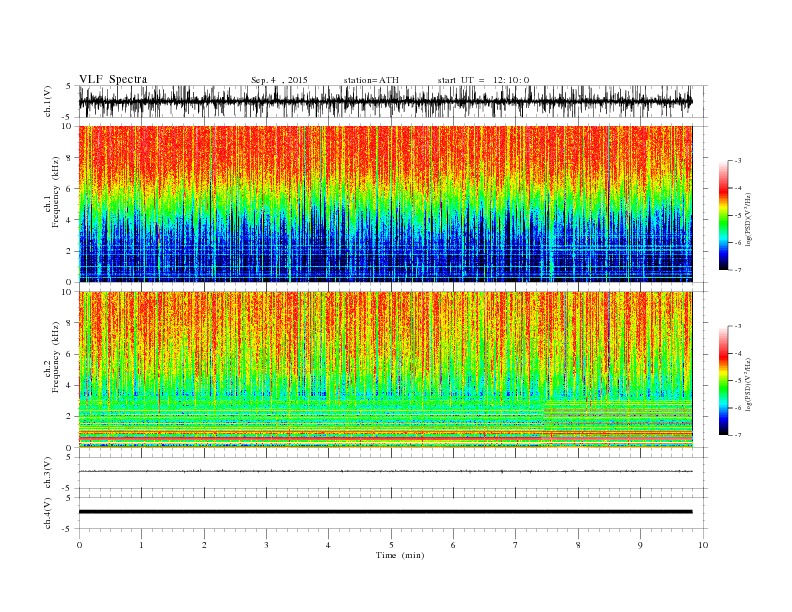792x612 pixels.
Task: Click the ch.2 log(PSD) color scale caption
Action: (749, 383)
